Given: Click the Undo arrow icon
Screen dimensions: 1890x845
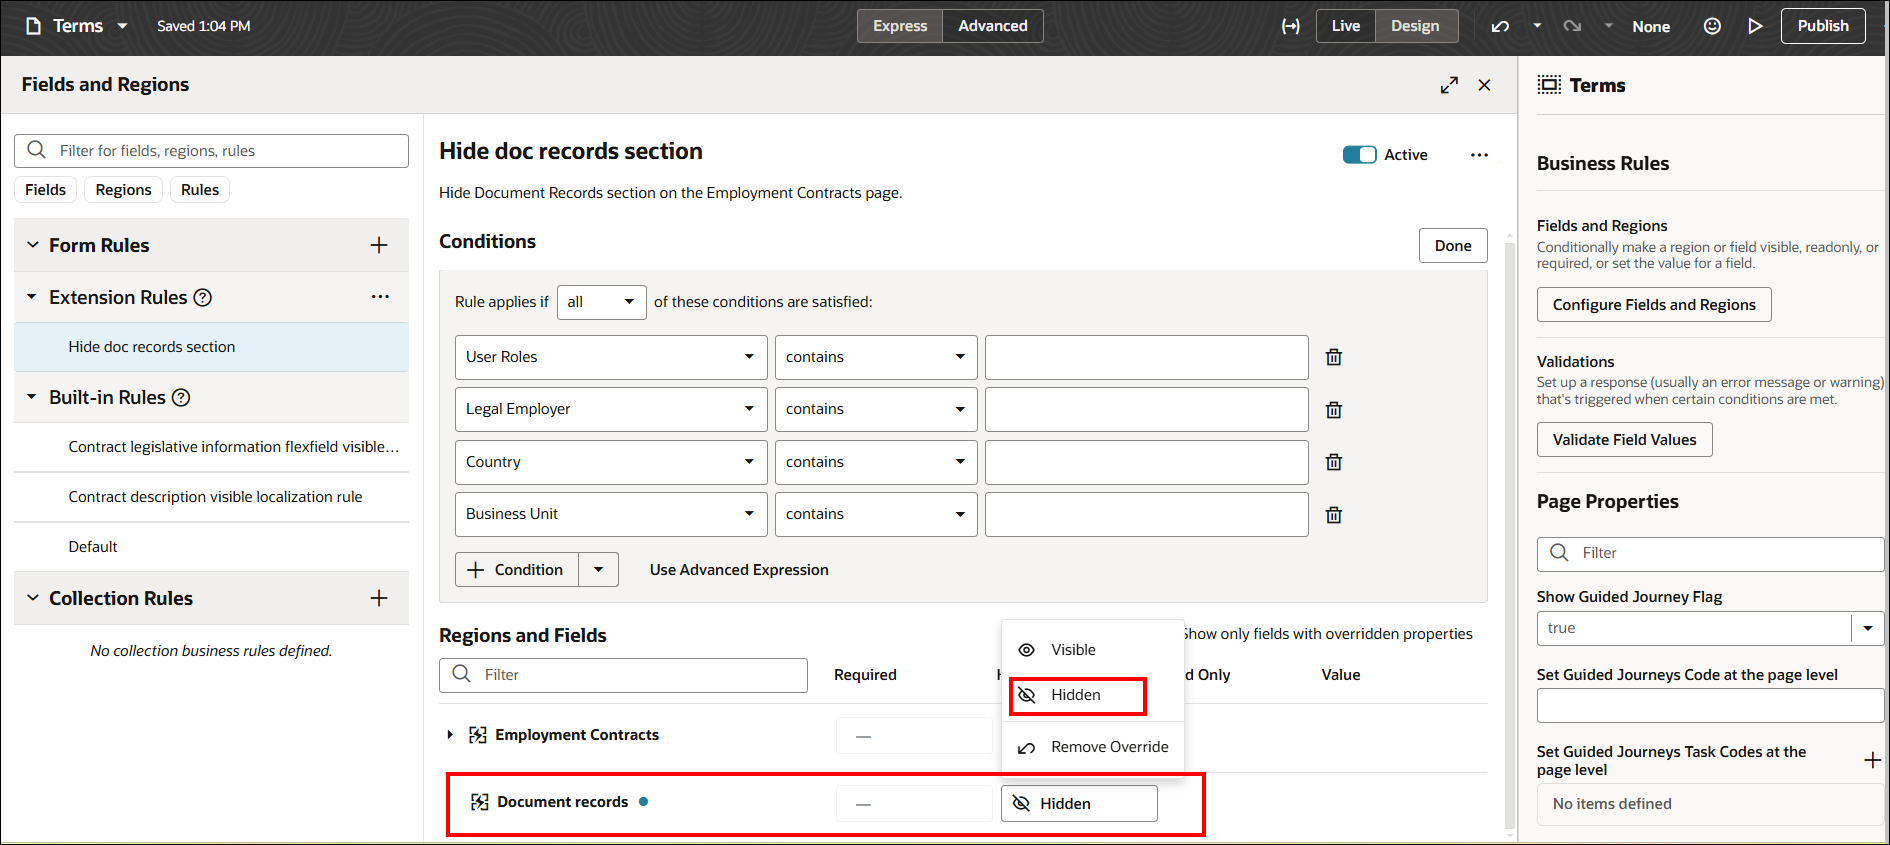Looking at the screenshot, I should click(x=1500, y=26).
